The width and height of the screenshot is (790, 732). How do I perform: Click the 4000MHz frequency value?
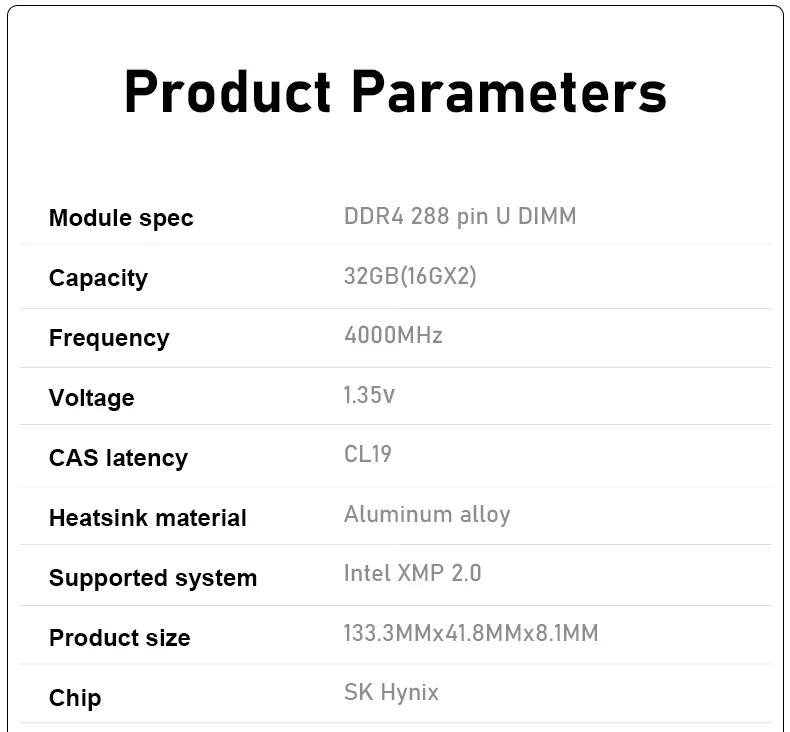point(393,336)
